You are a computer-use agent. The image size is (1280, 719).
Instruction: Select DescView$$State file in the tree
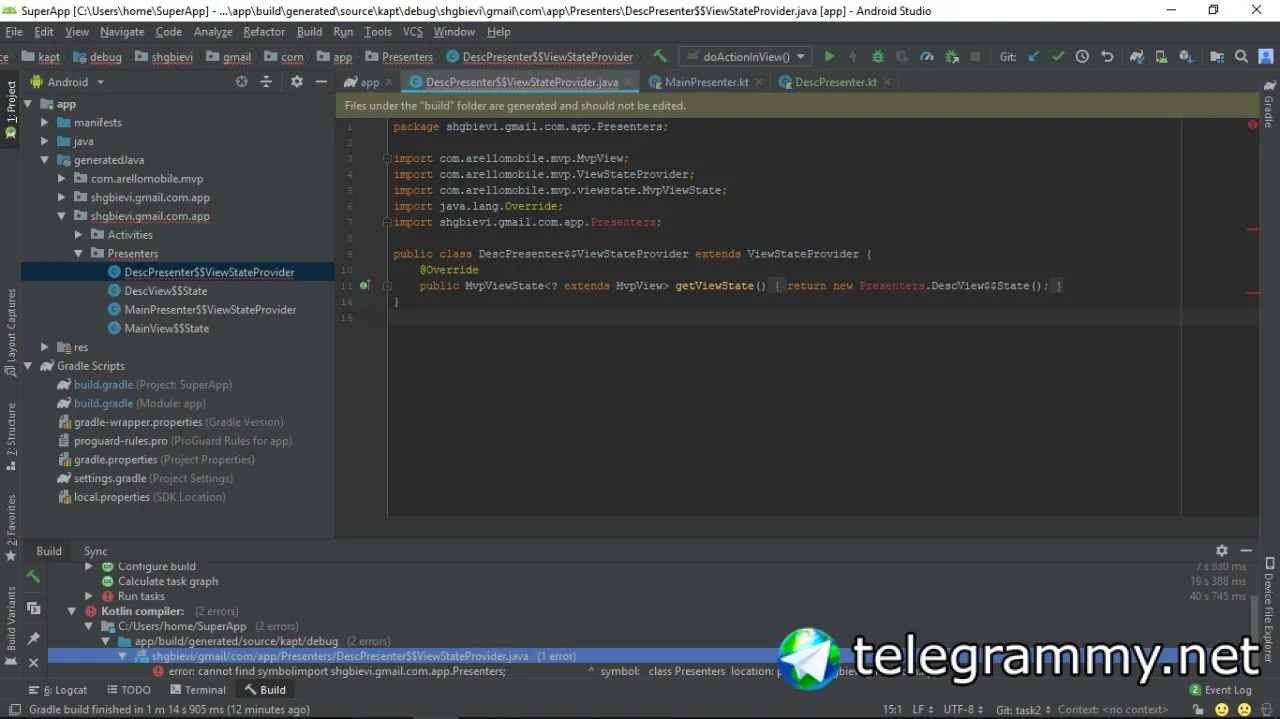point(166,291)
